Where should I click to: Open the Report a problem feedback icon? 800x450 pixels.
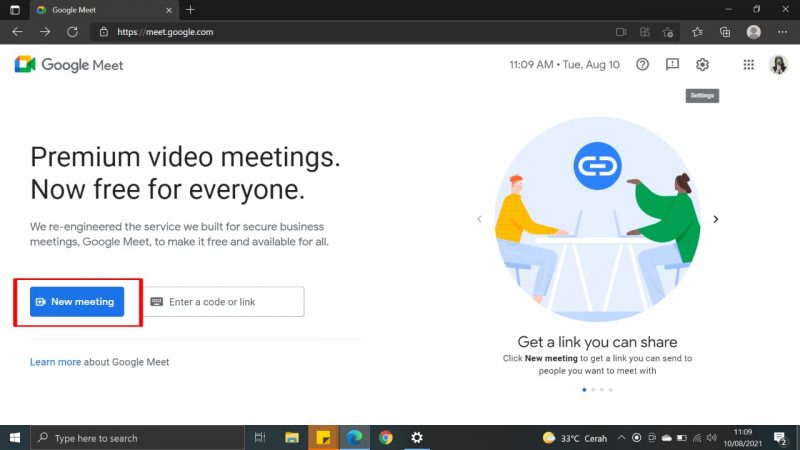click(672, 64)
